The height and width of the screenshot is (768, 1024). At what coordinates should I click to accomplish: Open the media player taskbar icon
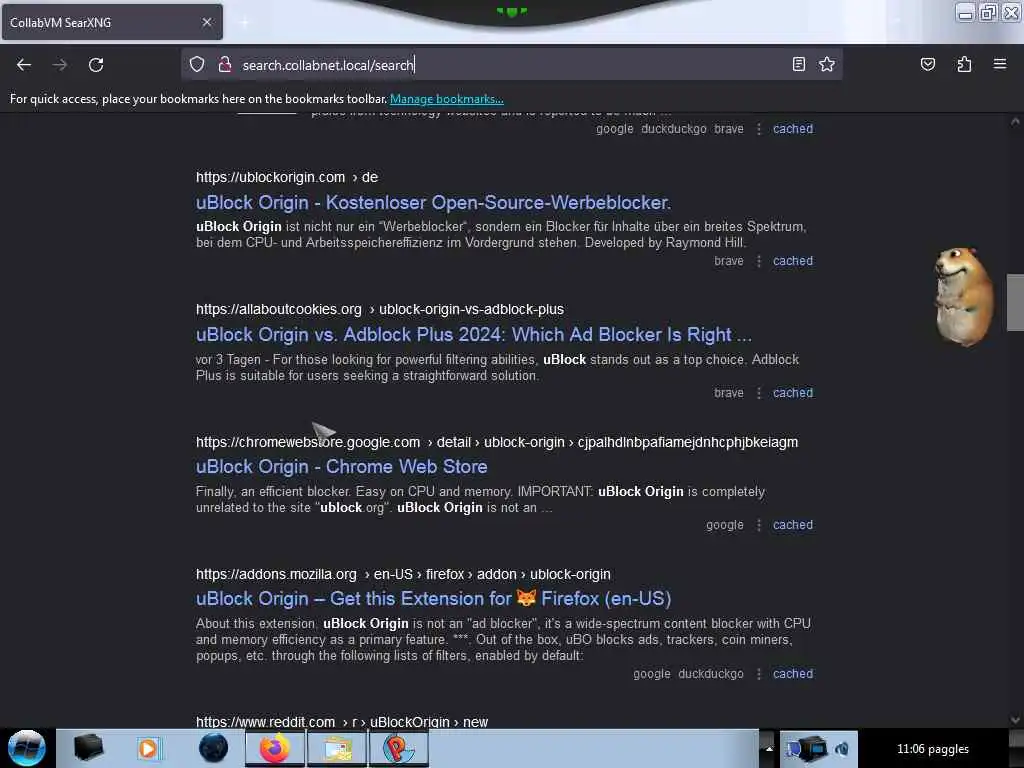(x=148, y=748)
